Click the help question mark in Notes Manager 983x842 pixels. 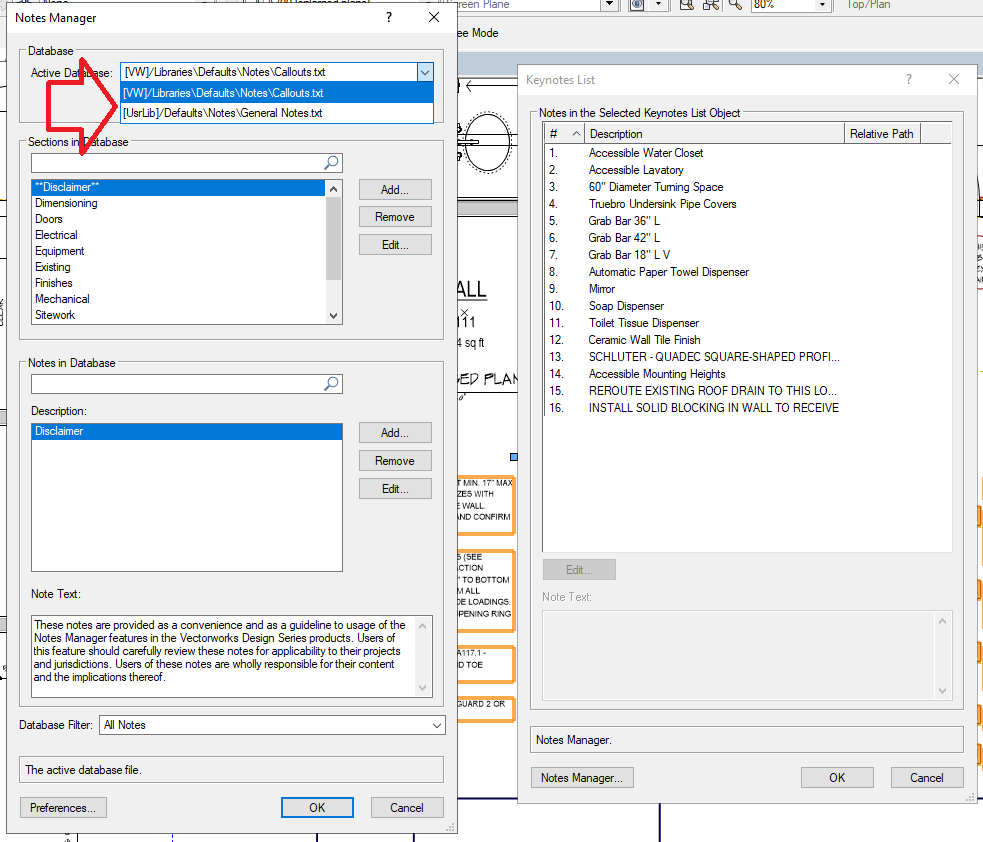[x=389, y=18]
